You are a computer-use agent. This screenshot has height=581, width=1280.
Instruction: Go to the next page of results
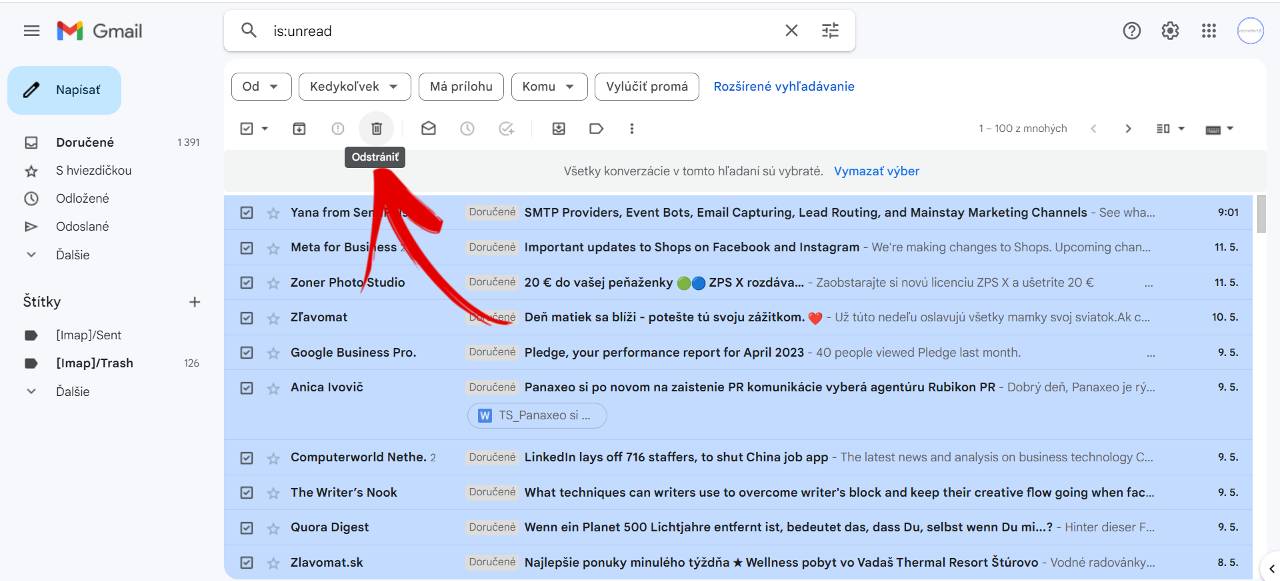[x=1128, y=128]
